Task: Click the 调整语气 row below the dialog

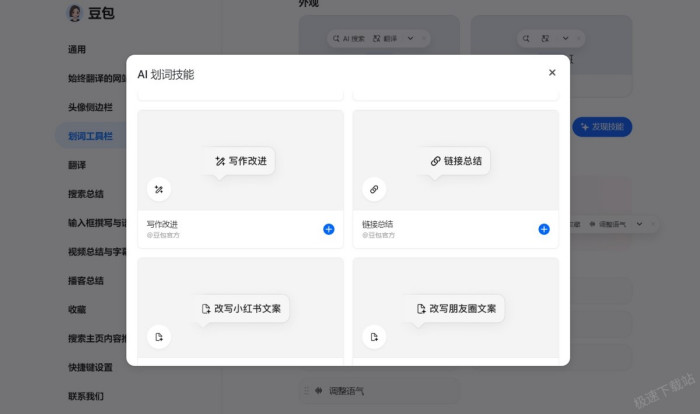Action: coord(379,391)
